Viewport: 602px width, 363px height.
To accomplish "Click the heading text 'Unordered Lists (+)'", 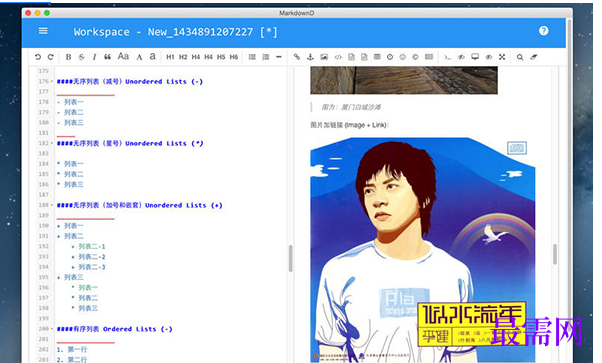I will point(184,205).
